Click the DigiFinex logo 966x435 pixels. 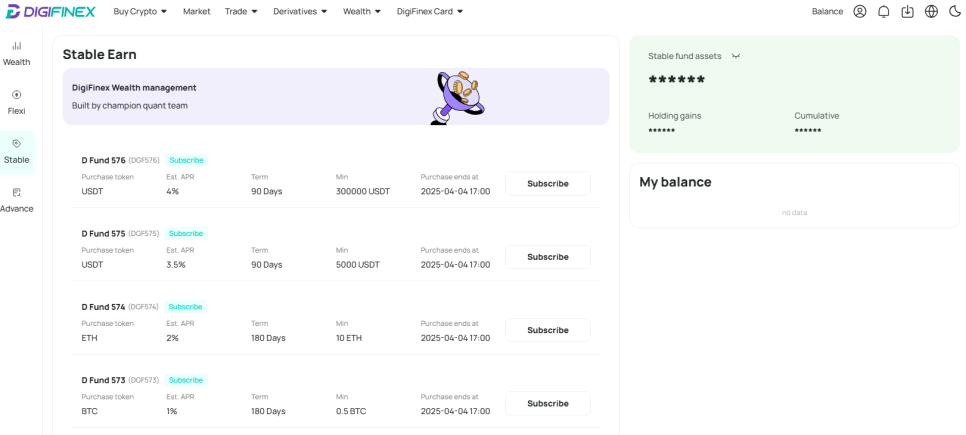[x=51, y=11]
